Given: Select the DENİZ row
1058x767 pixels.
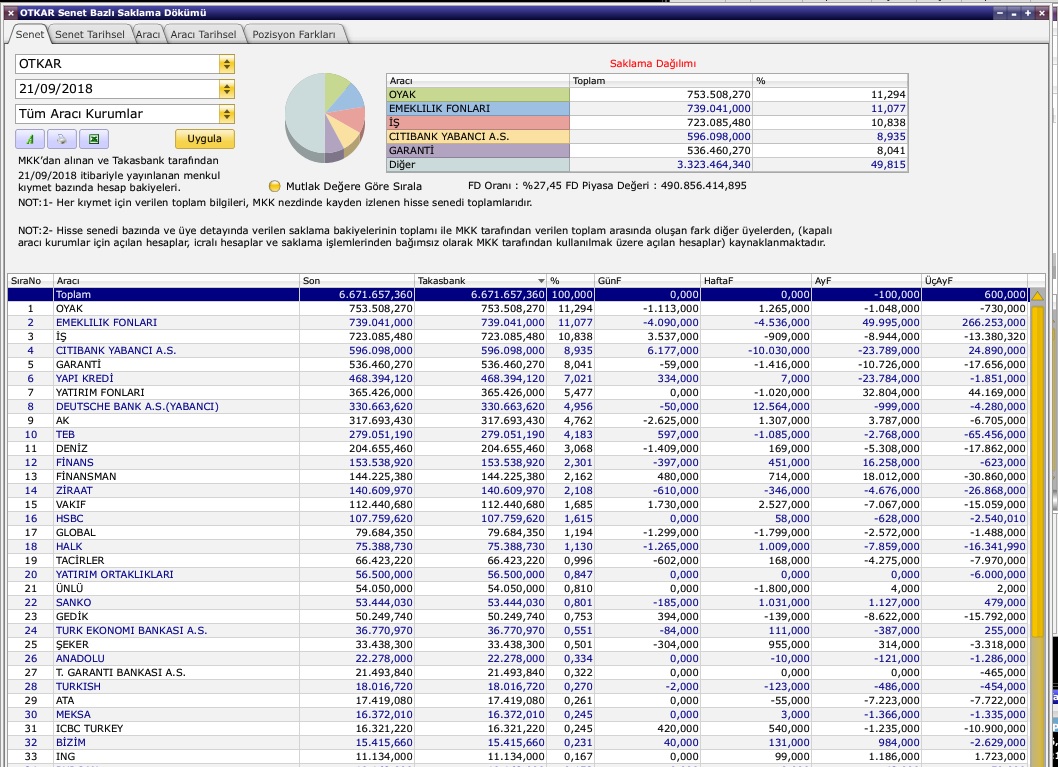Looking at the screenshot, I should 518,449.
